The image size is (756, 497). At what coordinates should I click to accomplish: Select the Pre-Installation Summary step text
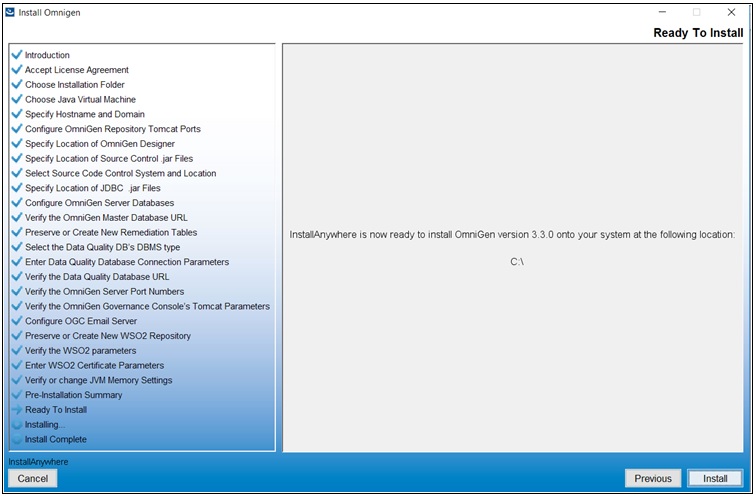pos(73,395)
